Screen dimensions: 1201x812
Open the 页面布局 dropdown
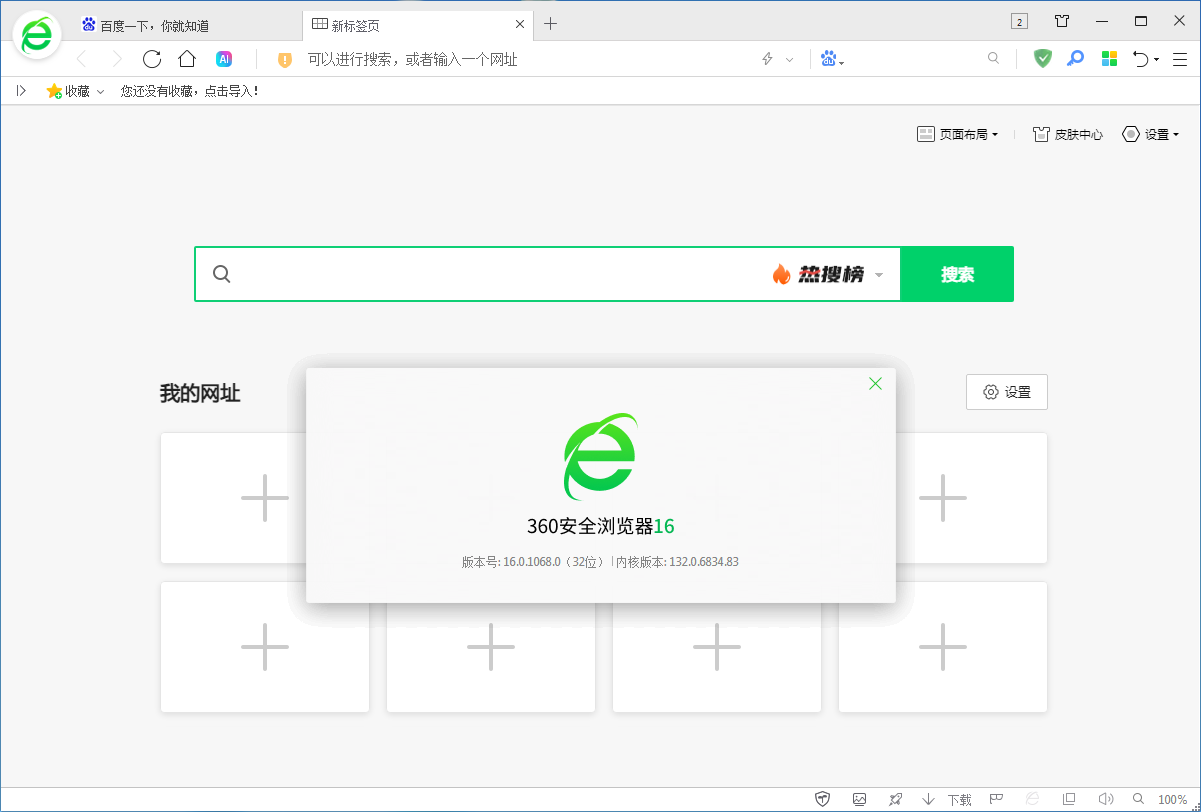tap(957, 133)
